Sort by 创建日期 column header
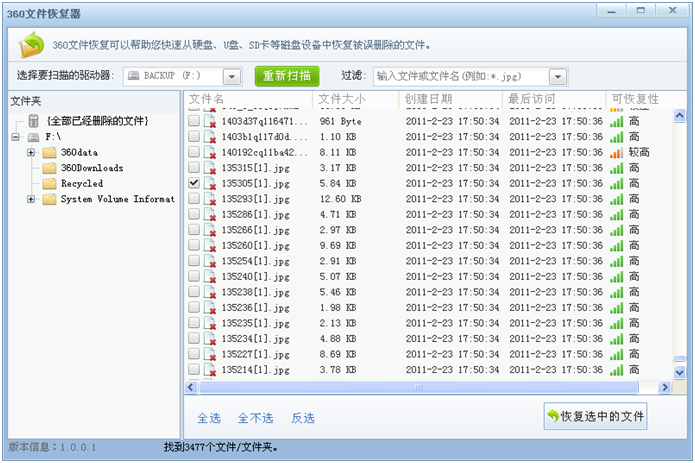The image size is (695, 463). pos(428,99)
